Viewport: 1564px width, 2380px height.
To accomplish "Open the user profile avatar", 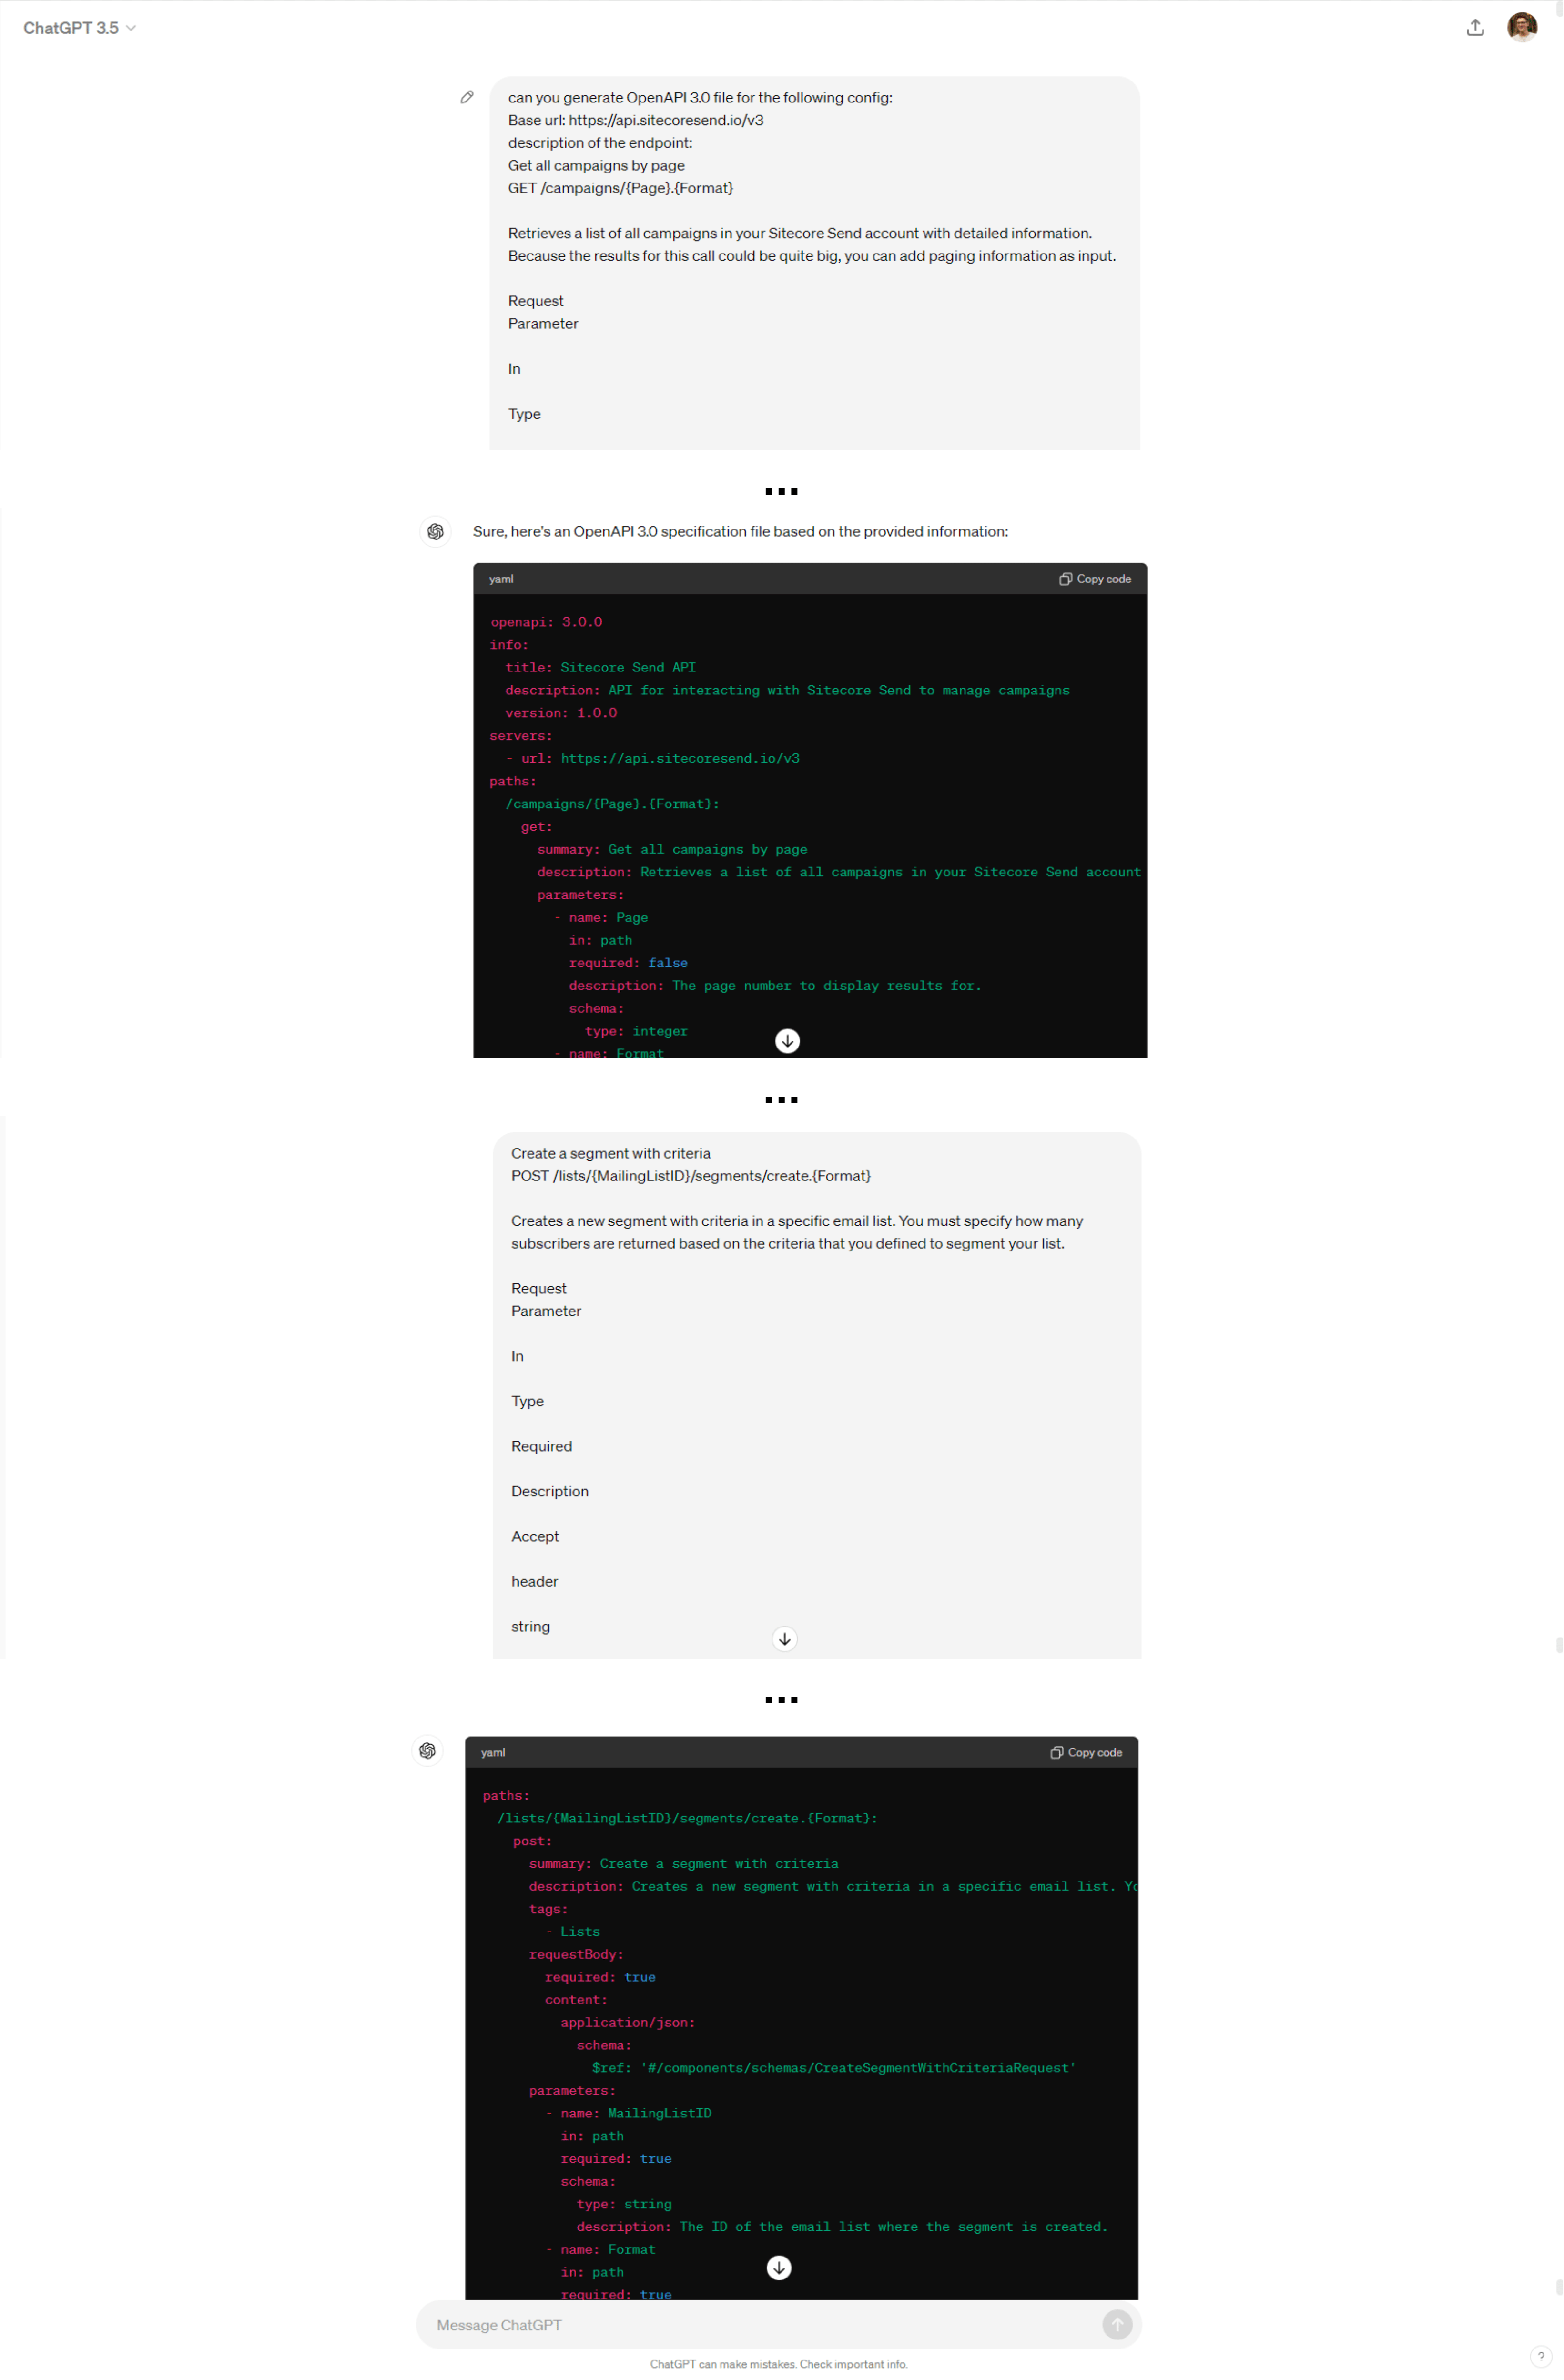I will click(x=1521, y=27).
